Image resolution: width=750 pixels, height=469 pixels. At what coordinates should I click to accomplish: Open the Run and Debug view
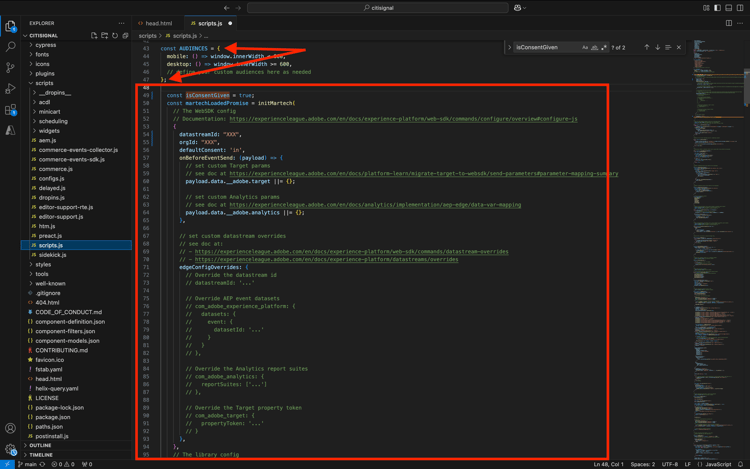(x=11, y=89)
